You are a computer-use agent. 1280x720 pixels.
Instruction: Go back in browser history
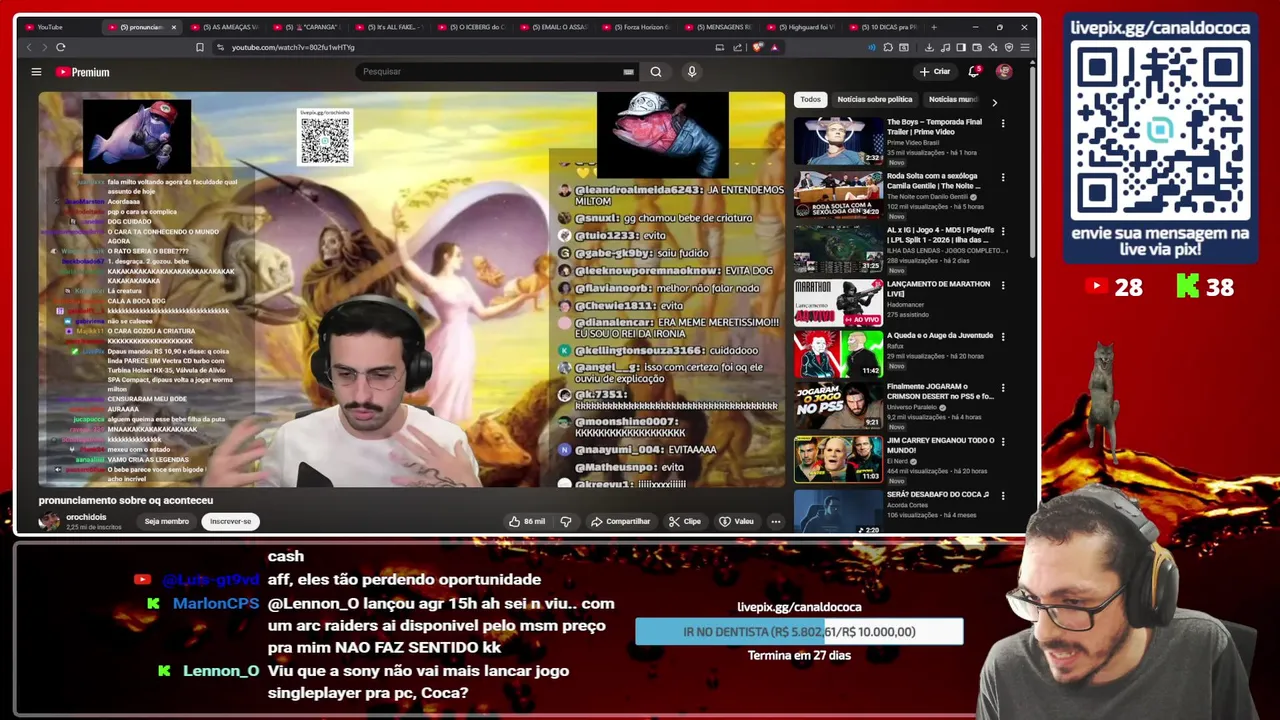tap(29, 47)
